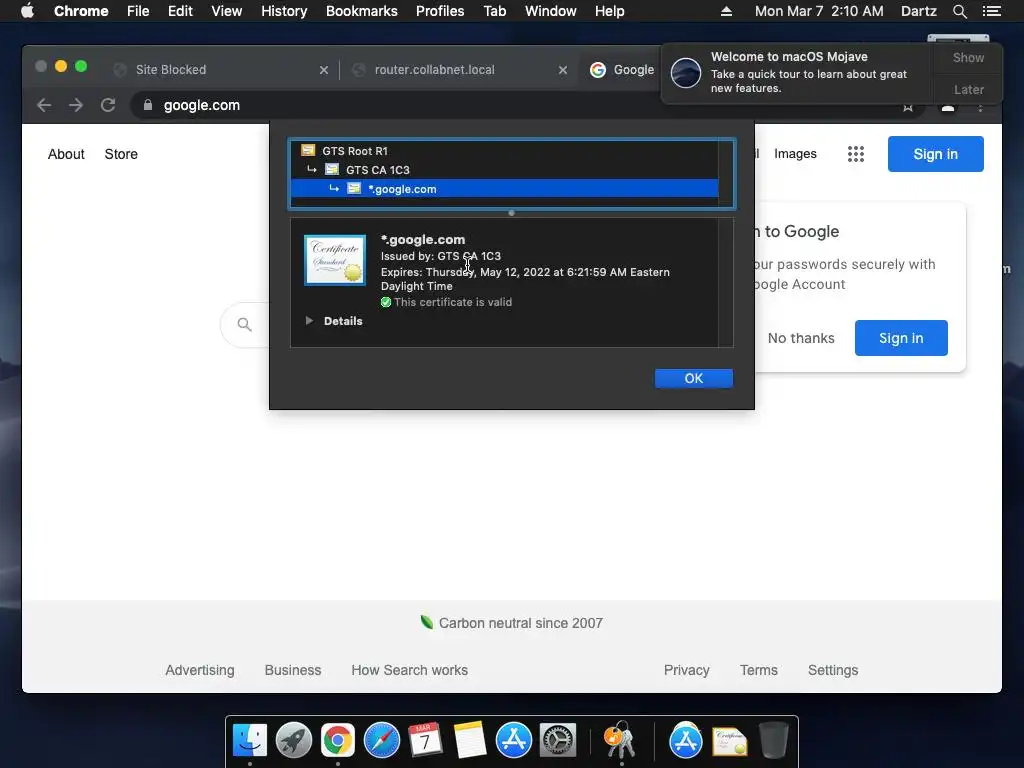Click OK to dismiss certificate dialog
1024x768 pixels.
tap(694, 378)
